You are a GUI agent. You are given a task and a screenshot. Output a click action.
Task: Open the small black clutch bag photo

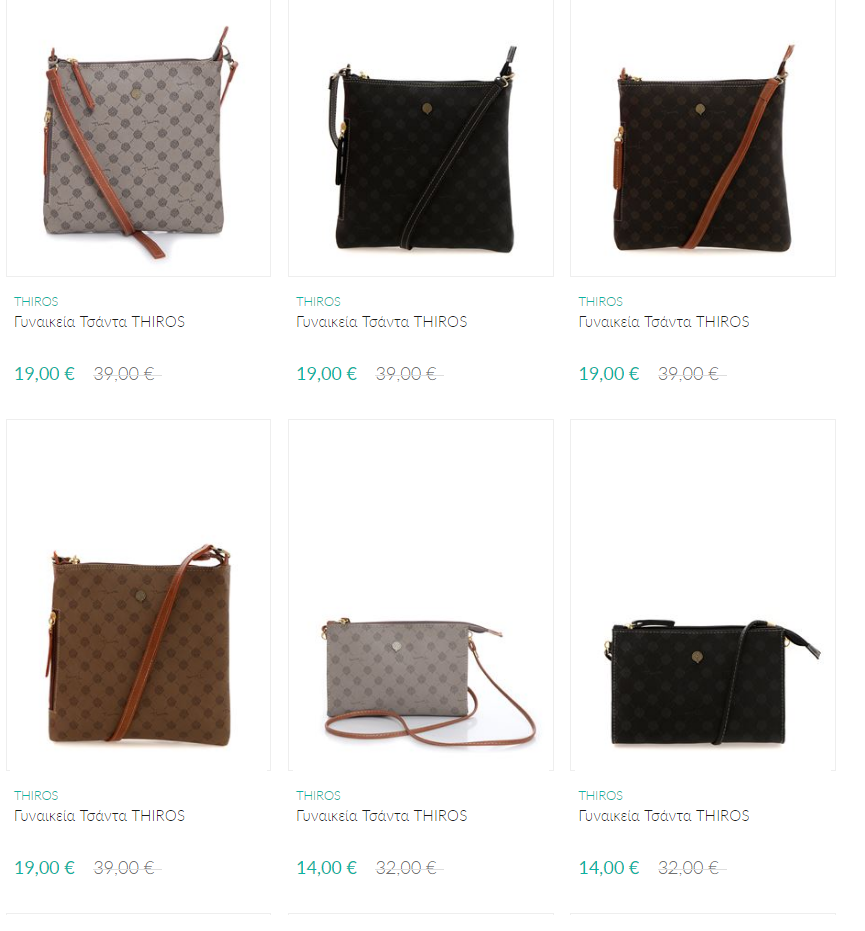coord(703,595)
